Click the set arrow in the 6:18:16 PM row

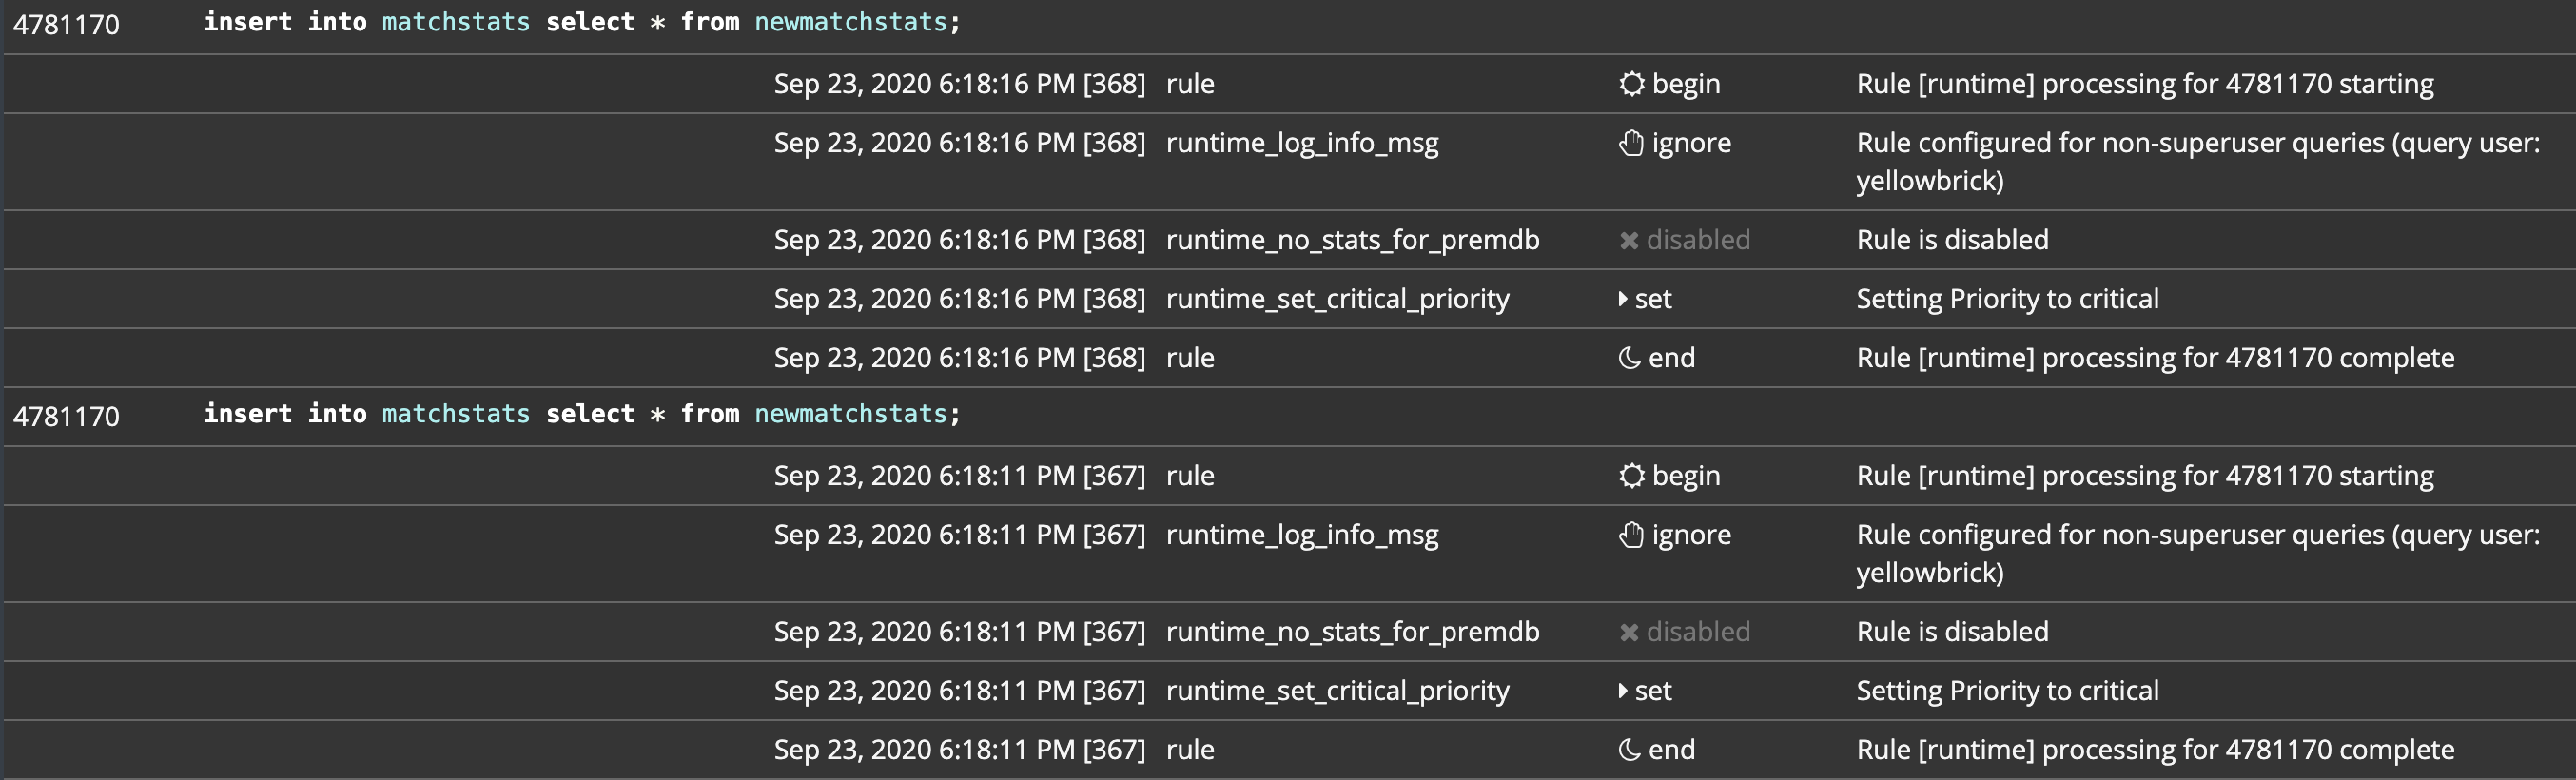pos(1623,299)
